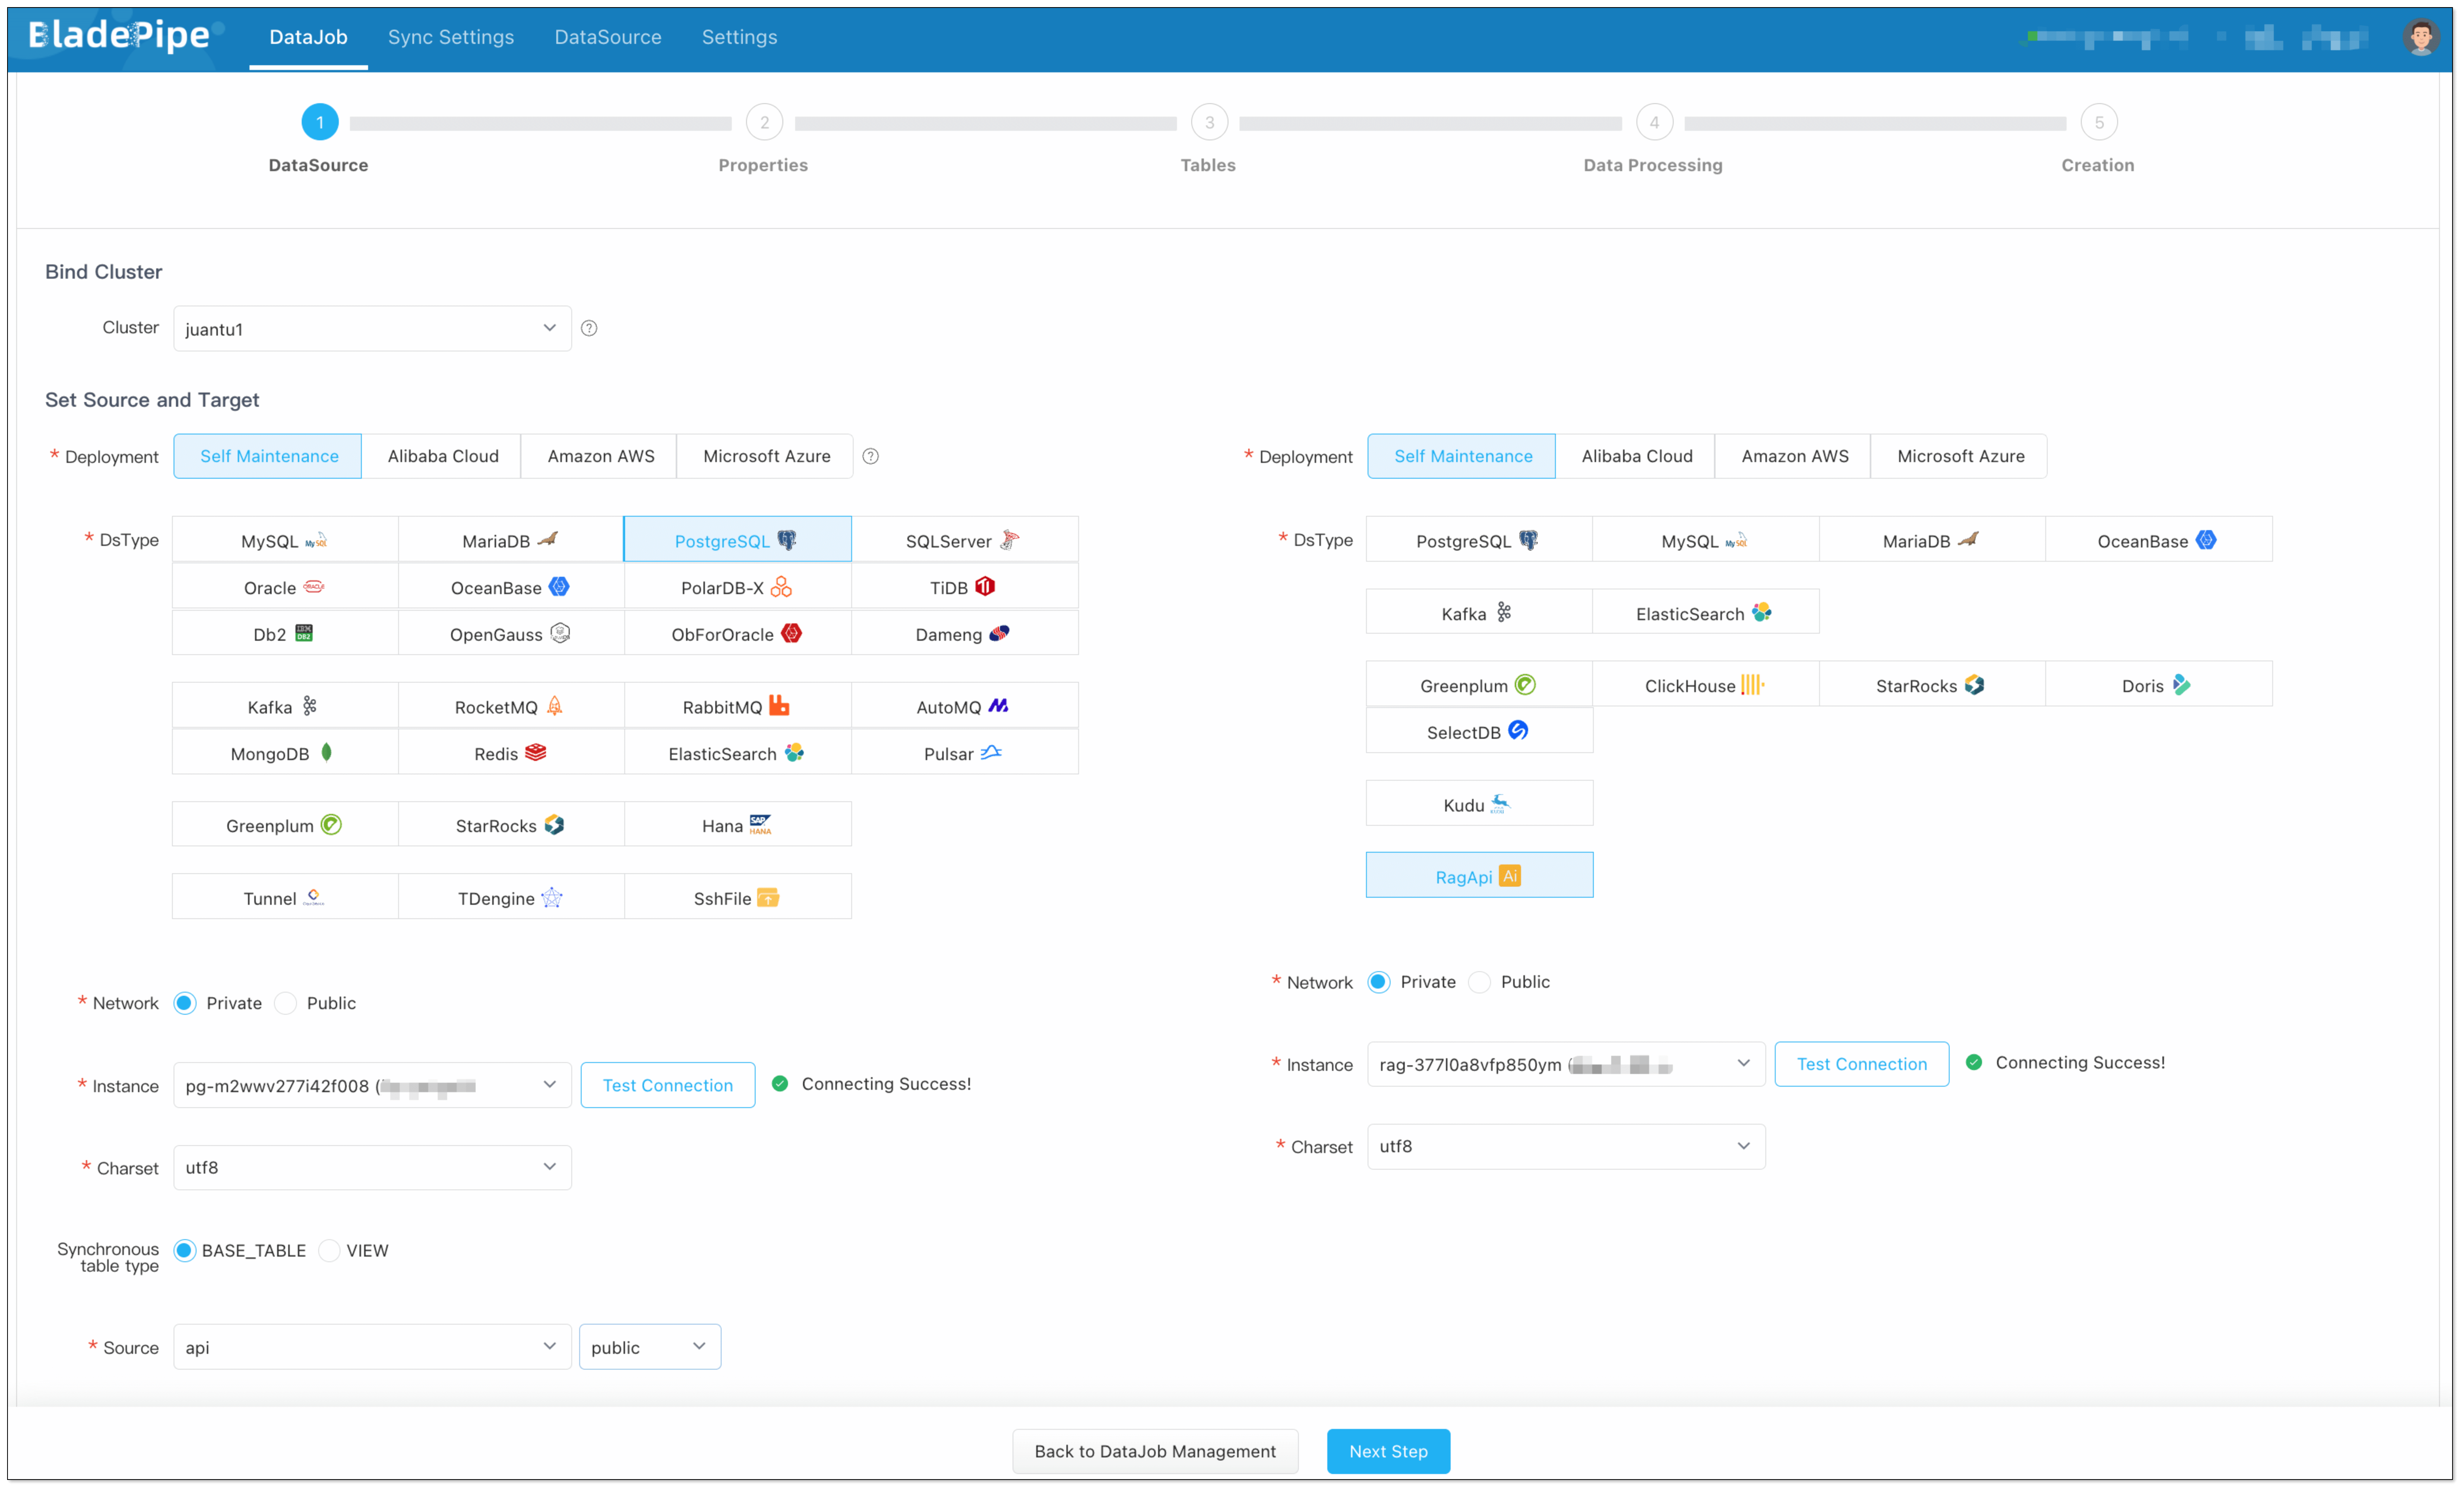Open the public schema dropdown
The width and height of the screenshot is (2464, 1491).
pos(649,1347)
